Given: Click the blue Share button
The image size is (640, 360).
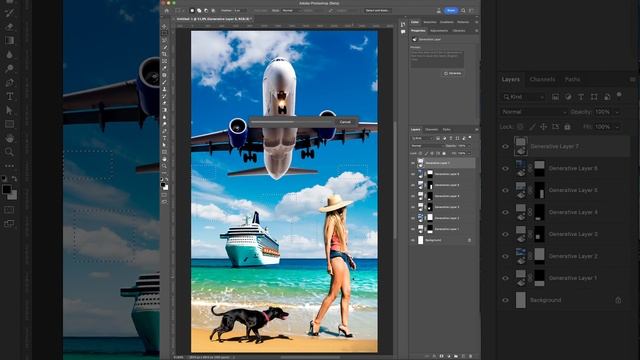Looking at the screenshot, I should coord(451,11).
